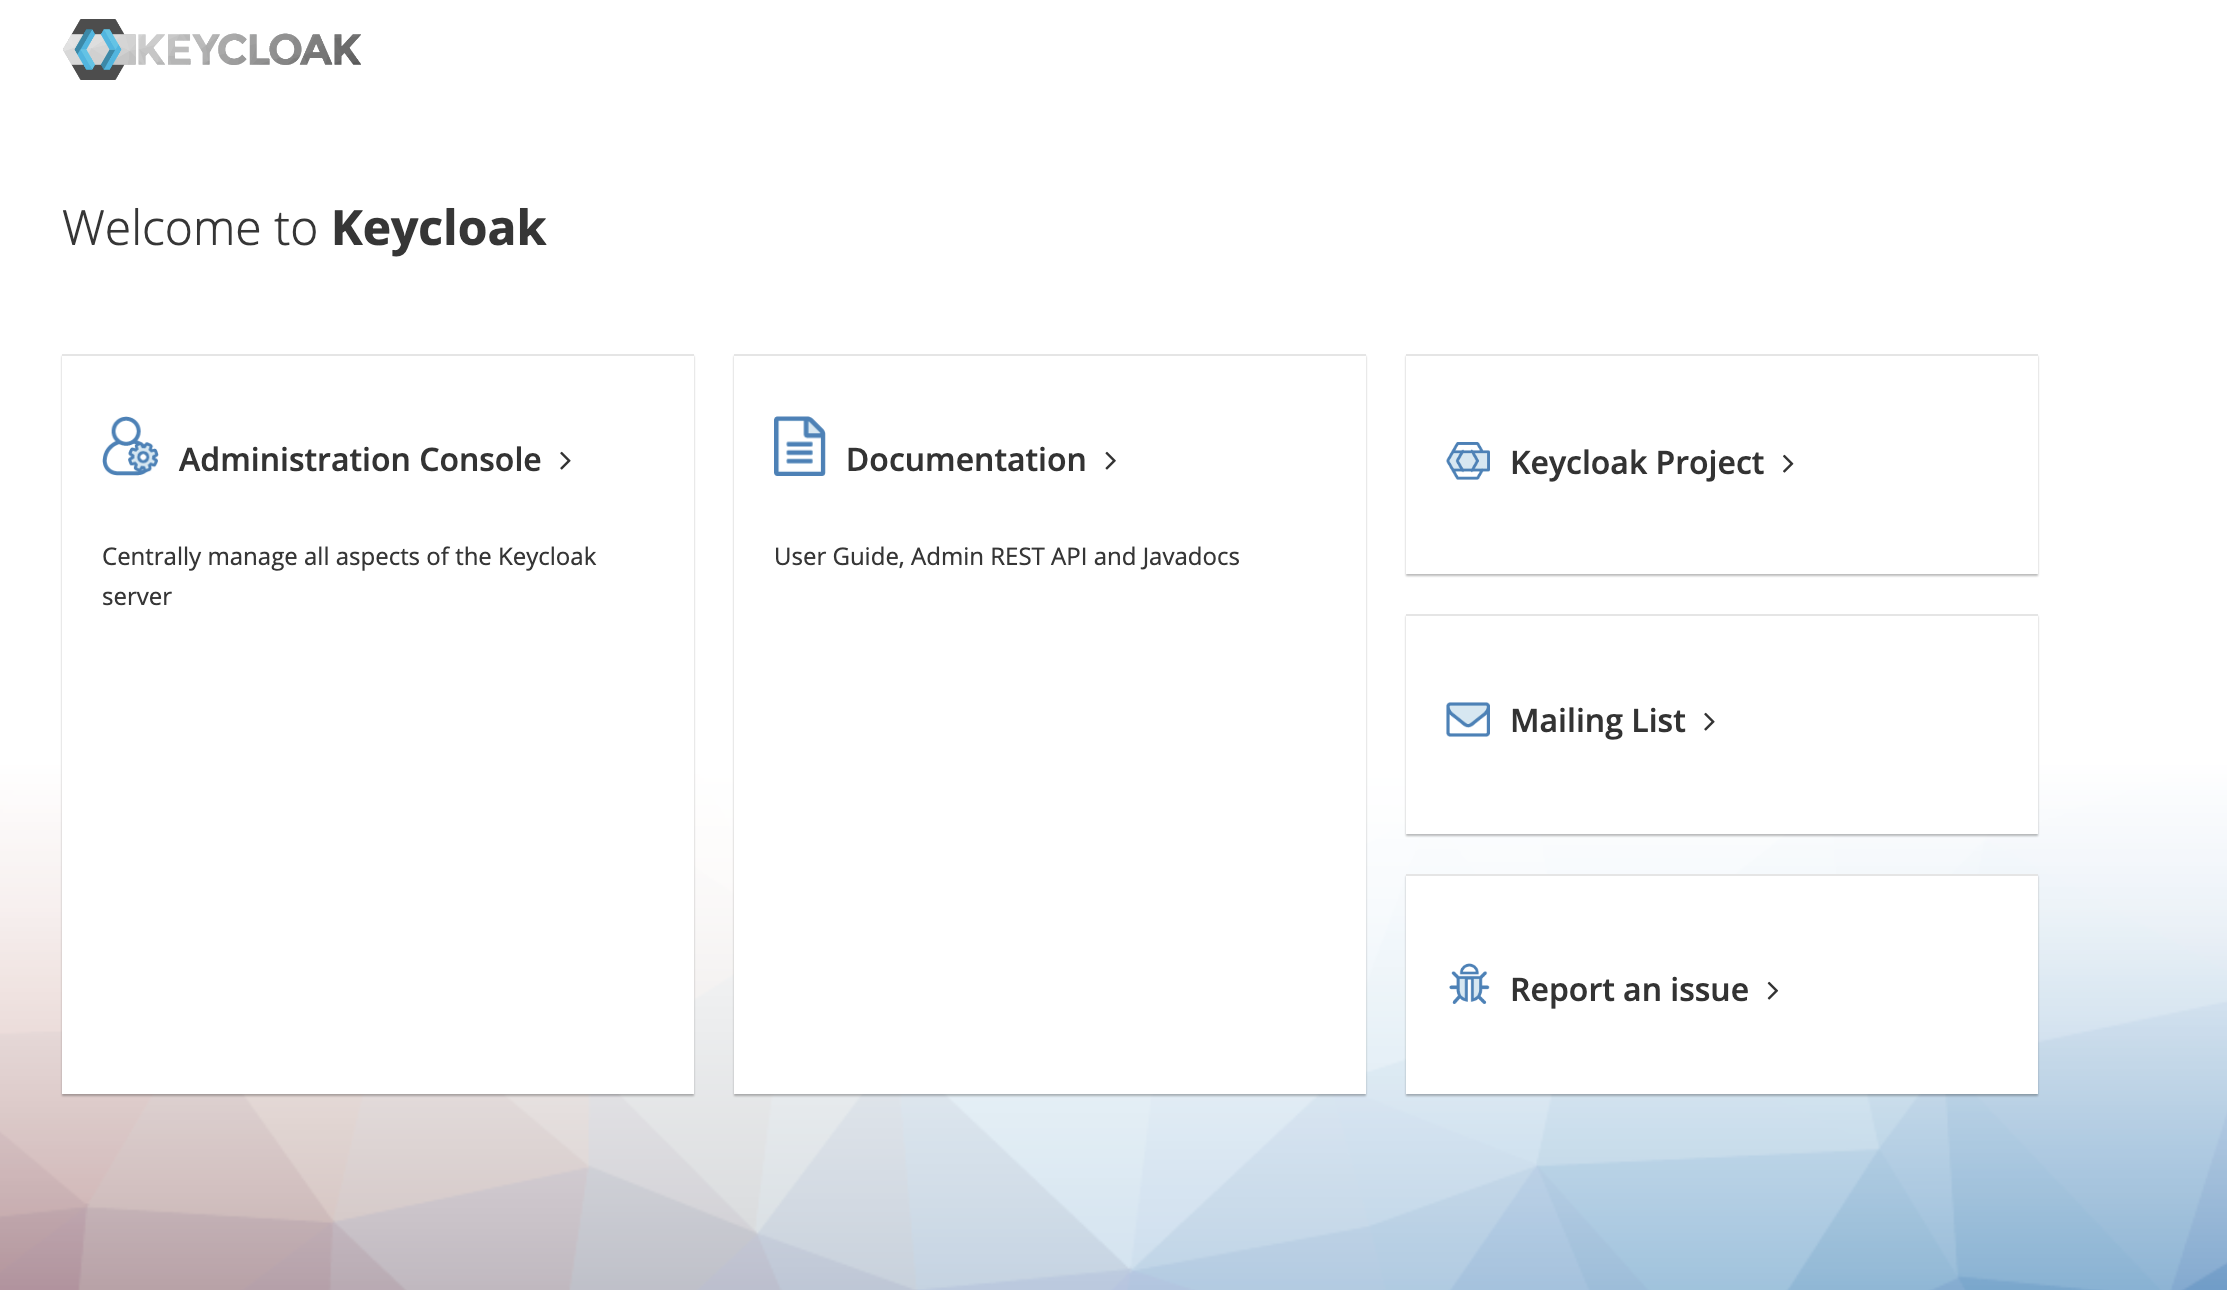Viewport: 2227px width, 1290px height.
Task: Click the bug icon beside Report an issue
Action: (1468, 988)
